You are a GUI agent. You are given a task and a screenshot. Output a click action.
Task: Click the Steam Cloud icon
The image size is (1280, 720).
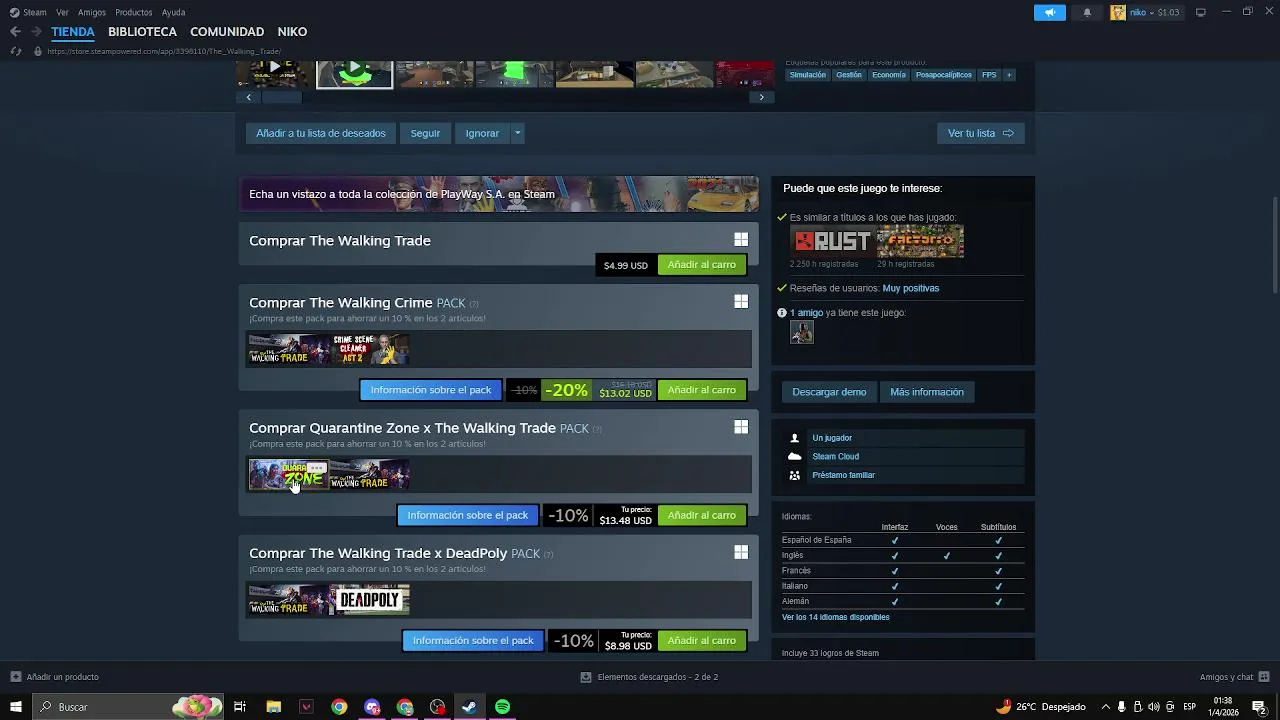point(795,456)
